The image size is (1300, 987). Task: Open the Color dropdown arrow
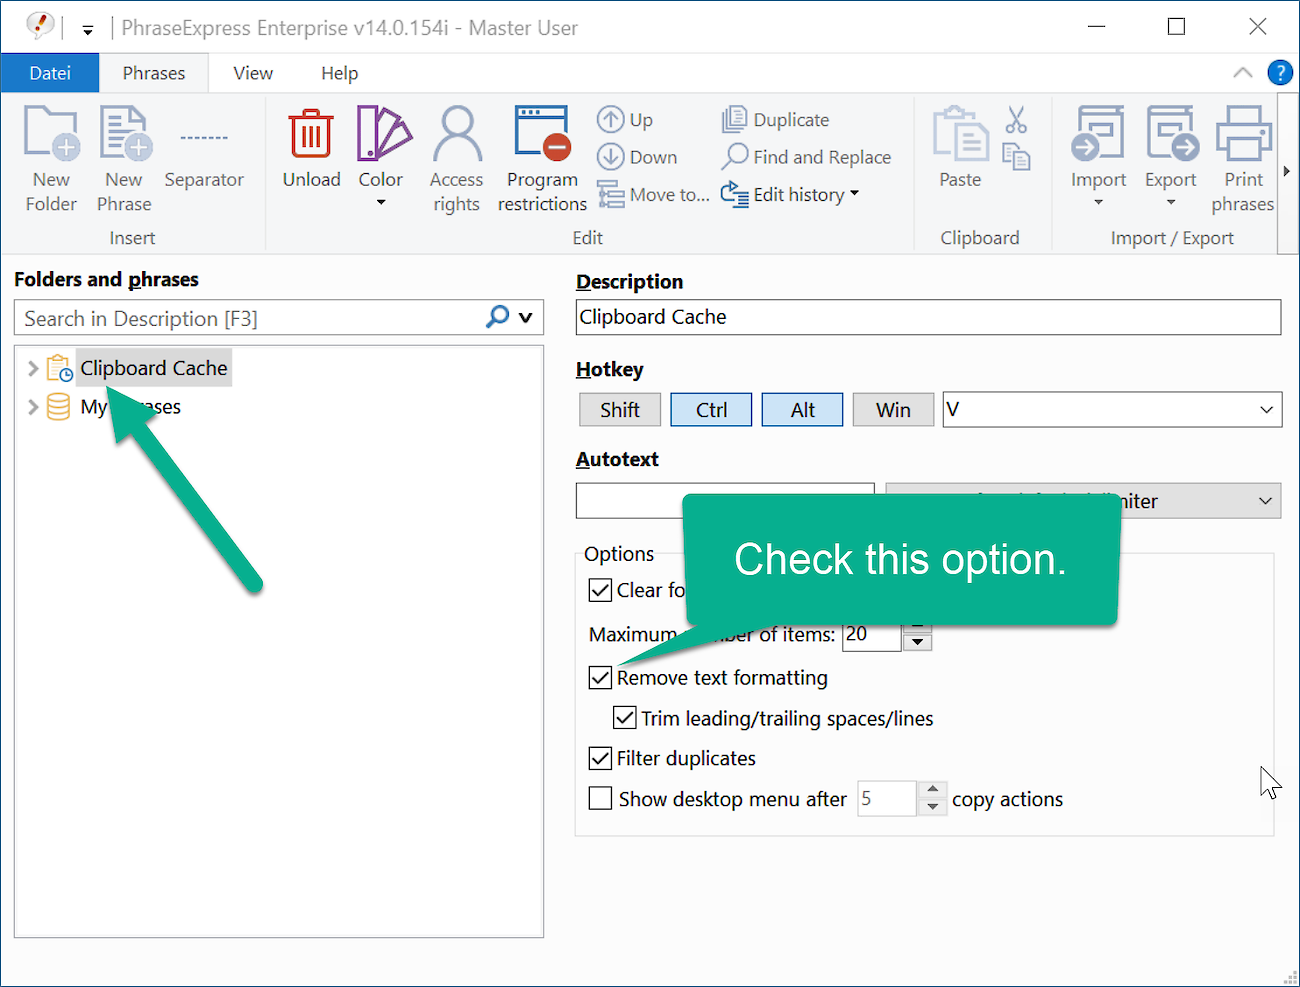pyautogui.click(x=381, y=203)
